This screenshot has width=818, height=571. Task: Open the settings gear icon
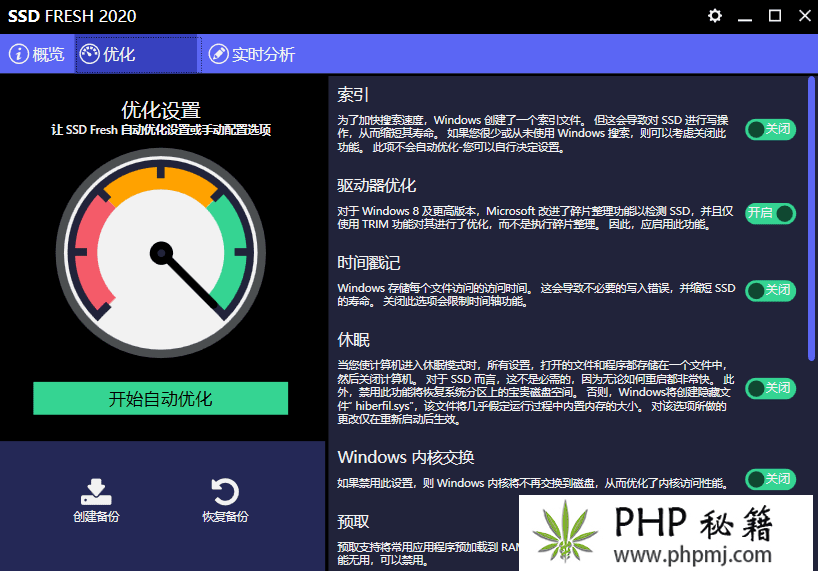pos(715,16)
